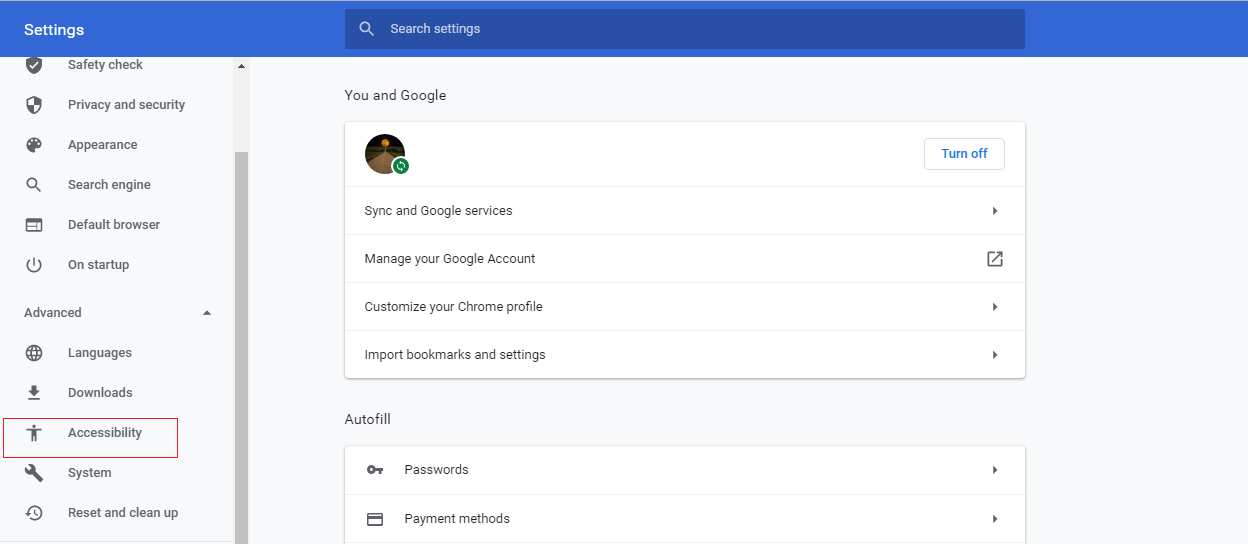Image resolution: width=1248 pixels, height=544 pixels.
Task: Click the Reset and clean up history icon
Action: [x=34, y=513]
